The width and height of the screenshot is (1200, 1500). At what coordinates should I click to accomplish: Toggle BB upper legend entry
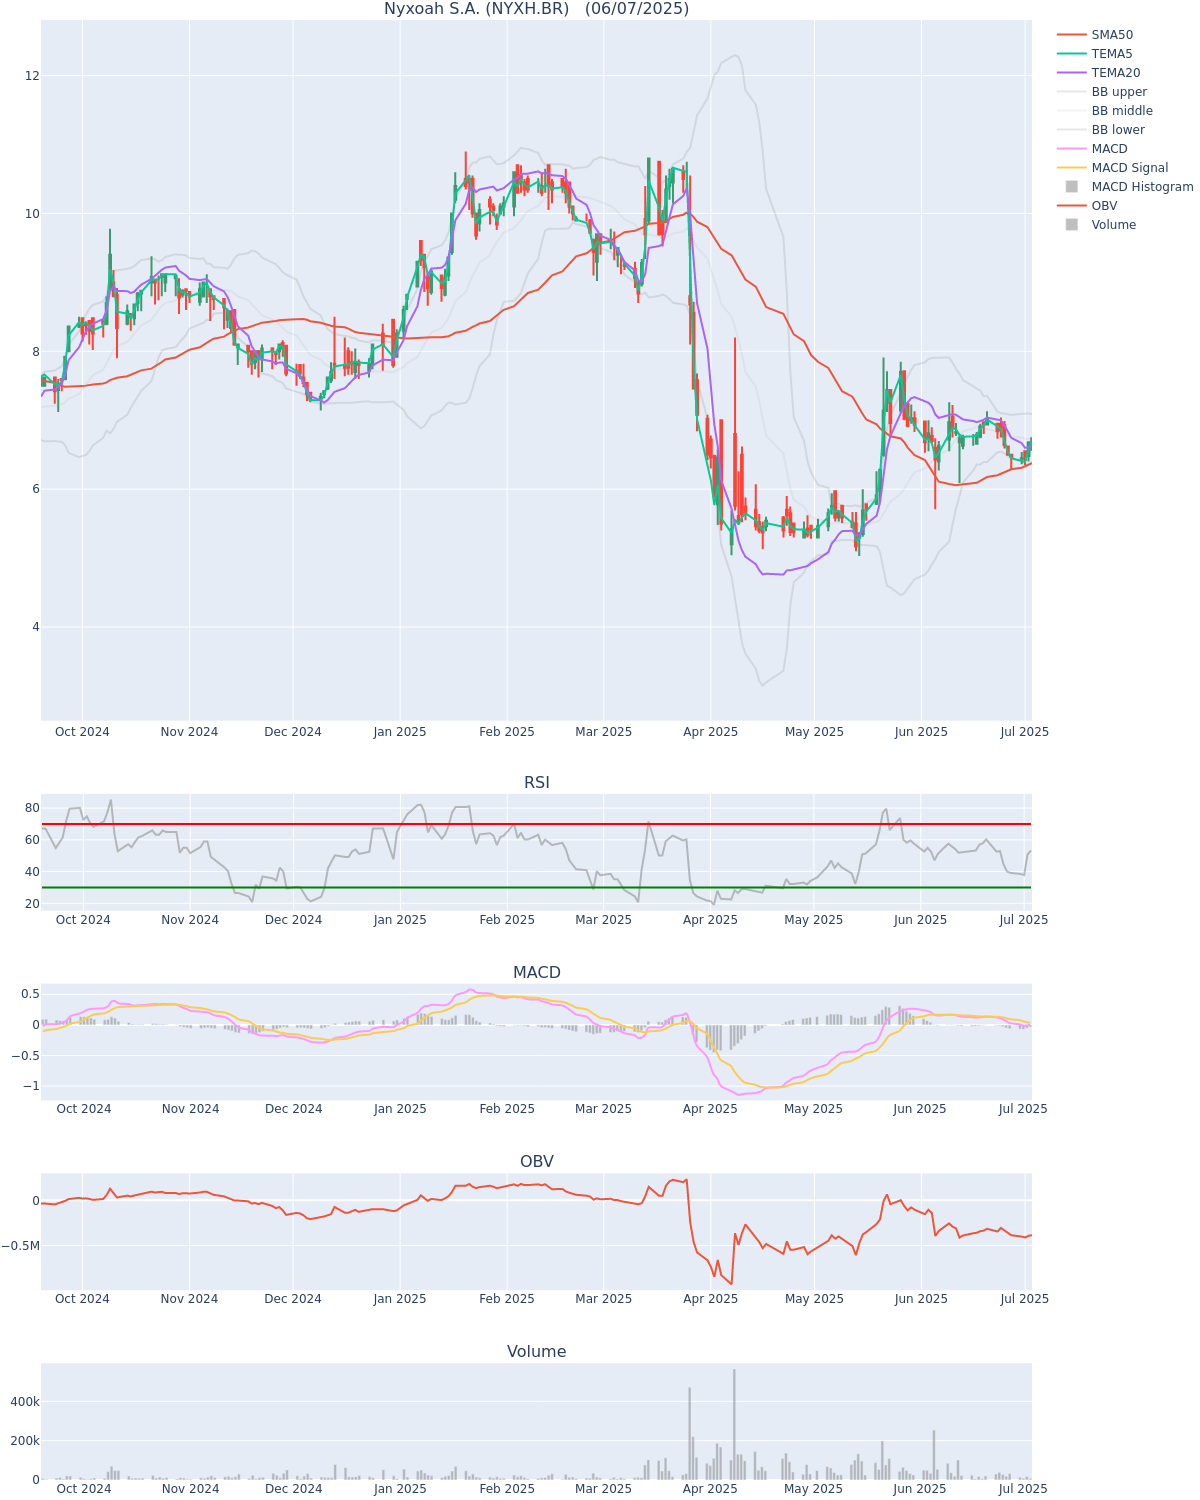tap(1102, 92)
